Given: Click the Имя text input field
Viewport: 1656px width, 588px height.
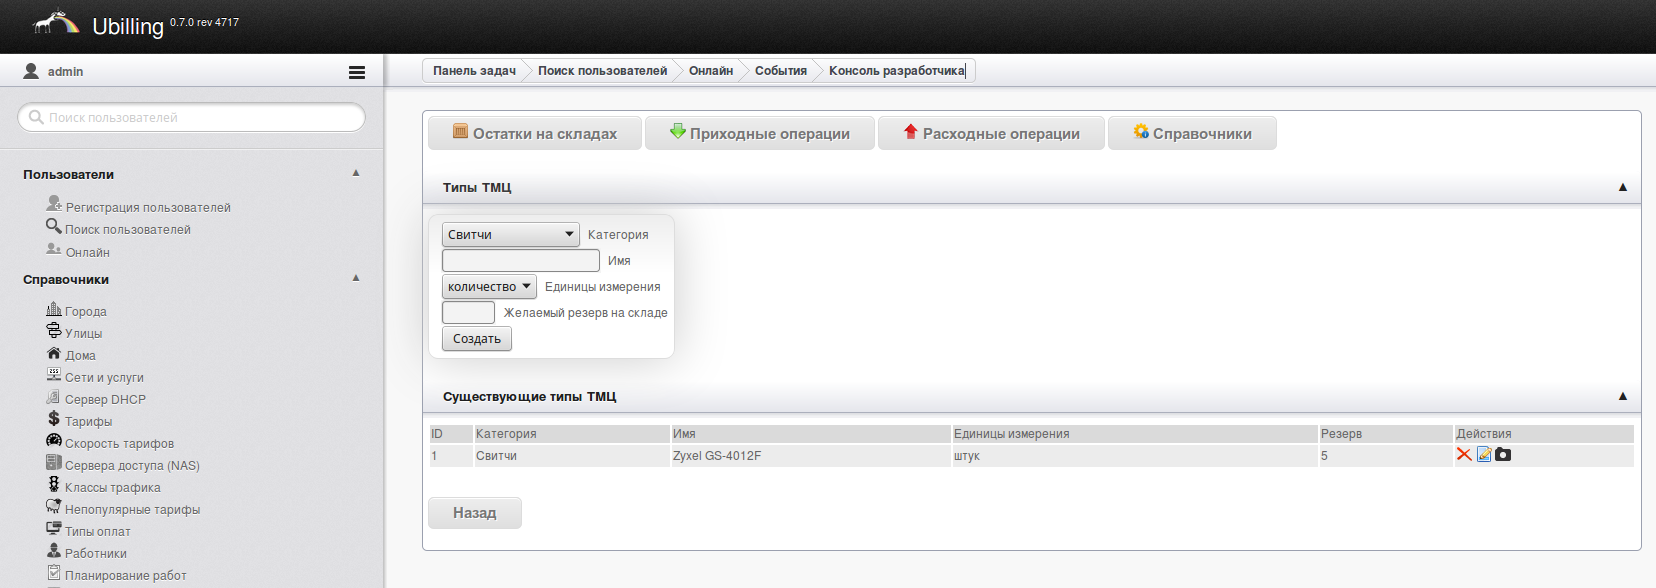Looking at the screenshot, I should point(520,261).
